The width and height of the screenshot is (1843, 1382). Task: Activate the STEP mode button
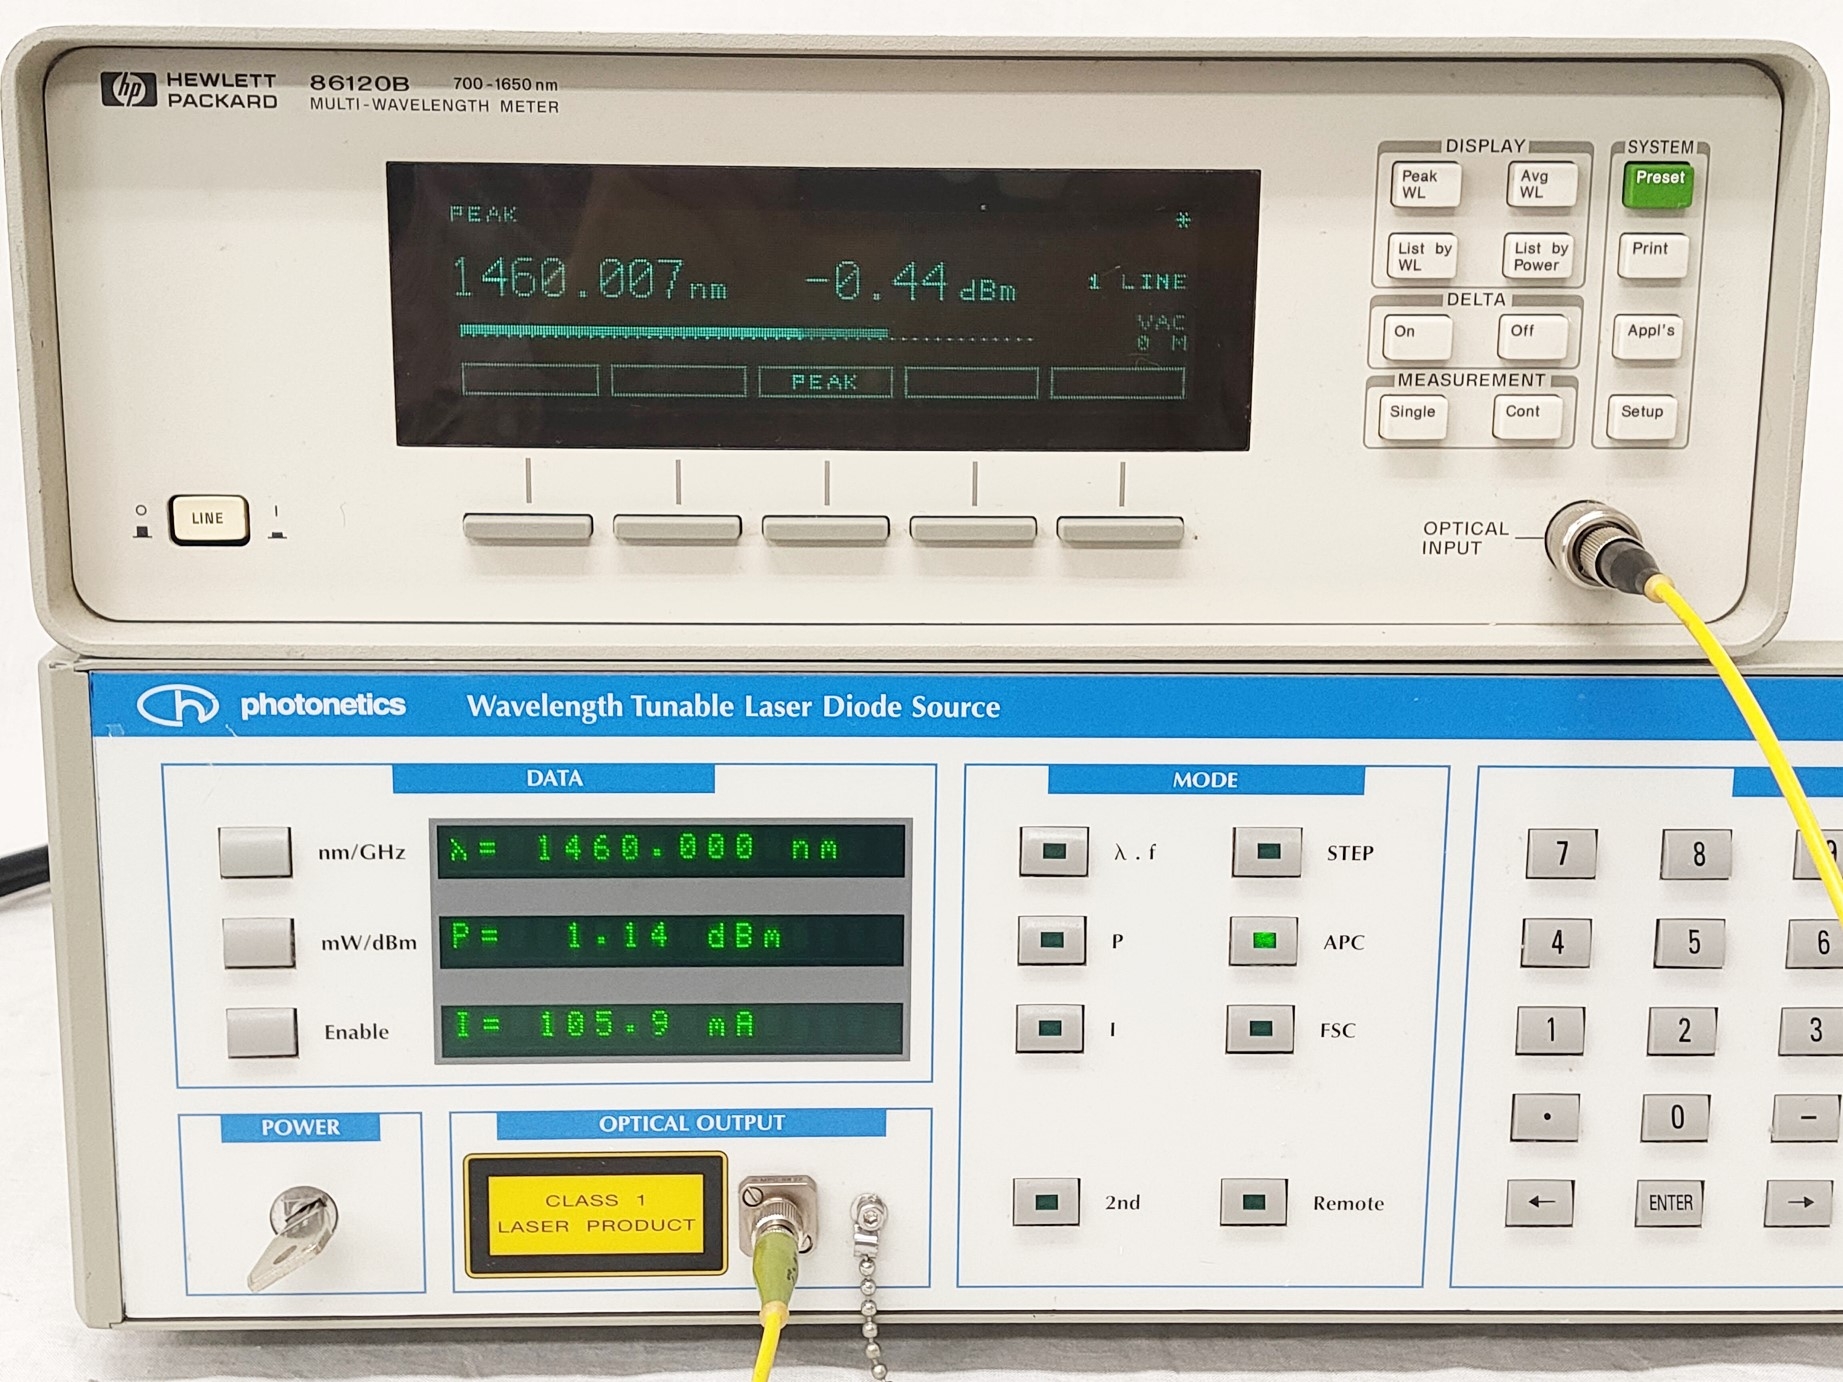point(1266,852)
